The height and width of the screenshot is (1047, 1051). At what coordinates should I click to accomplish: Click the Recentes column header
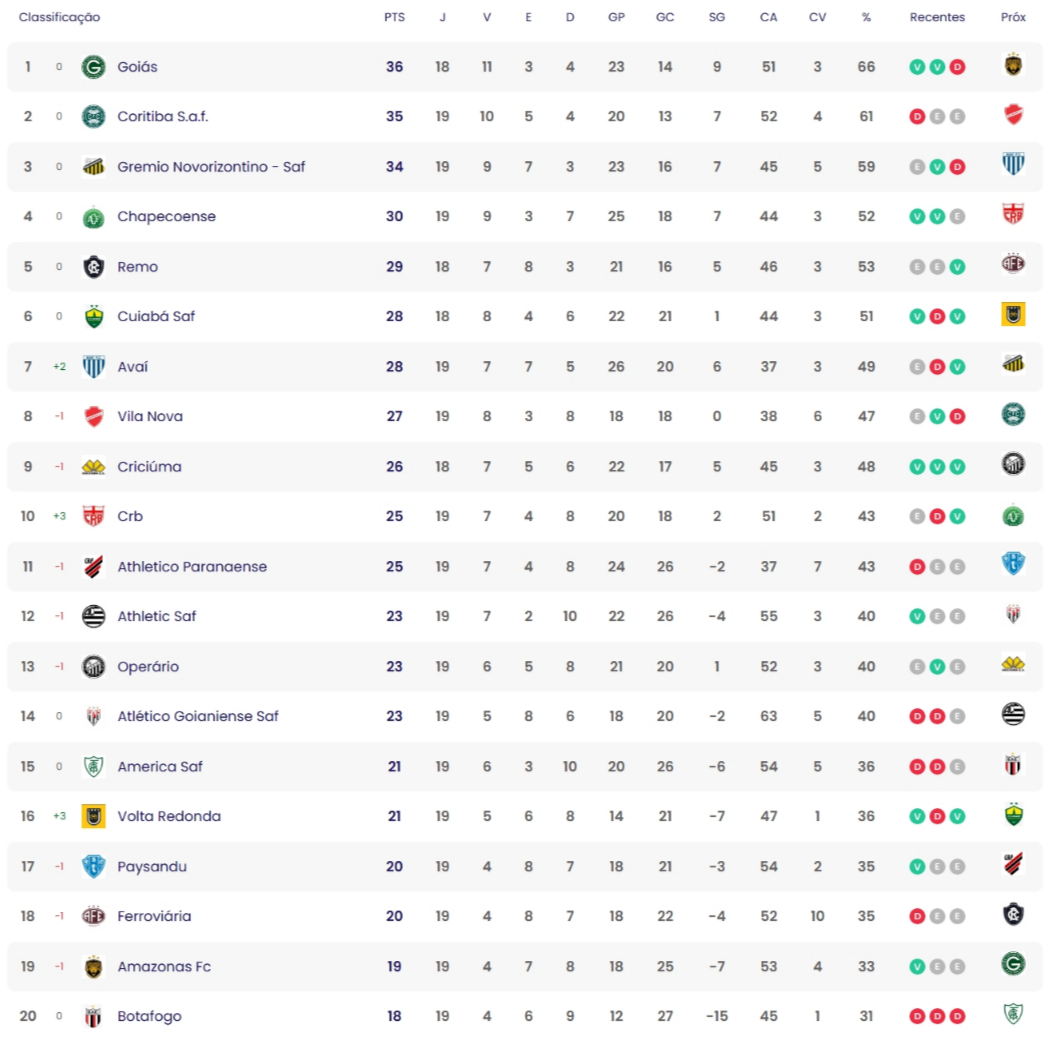936,17
